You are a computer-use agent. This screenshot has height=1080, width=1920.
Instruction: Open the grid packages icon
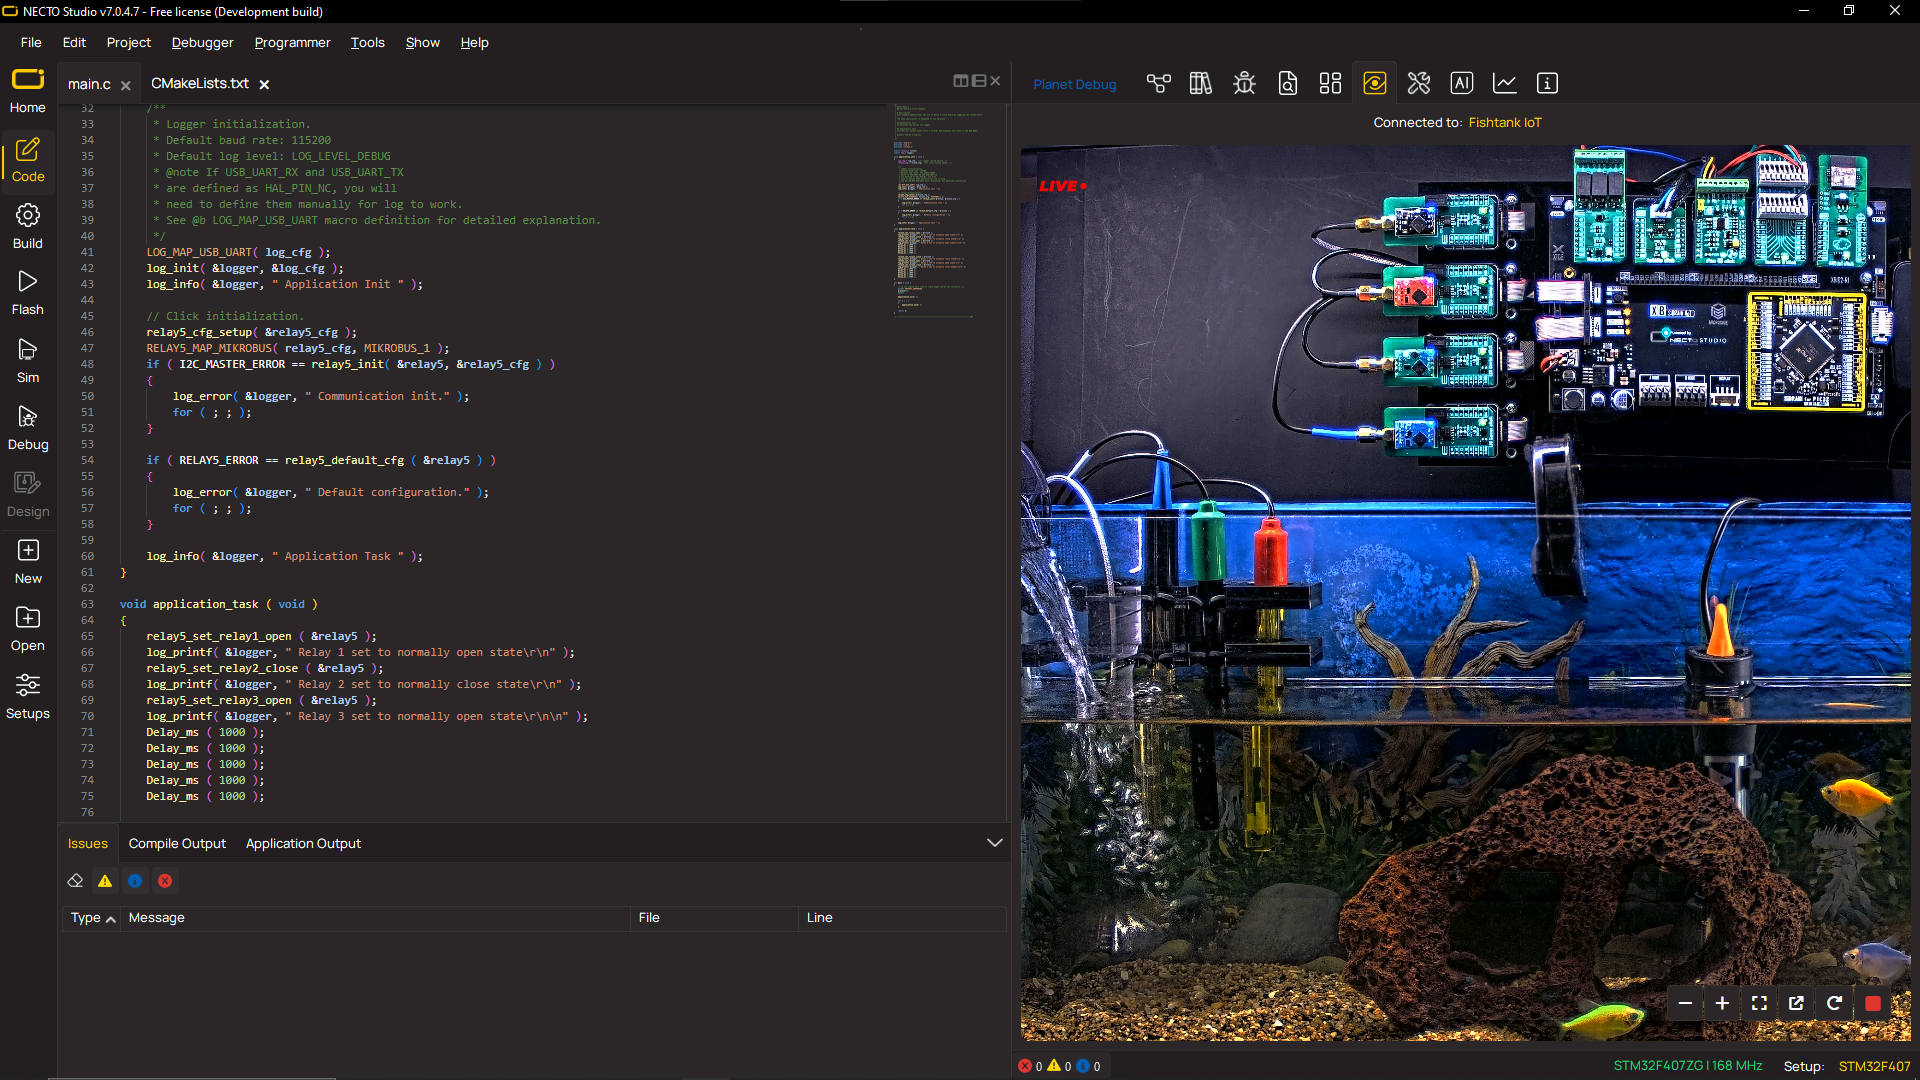click(x=1330, y=84)
